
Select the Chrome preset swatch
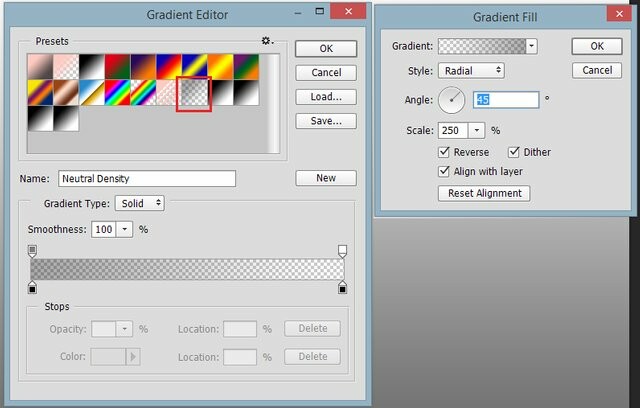click(x=92, y=93)
